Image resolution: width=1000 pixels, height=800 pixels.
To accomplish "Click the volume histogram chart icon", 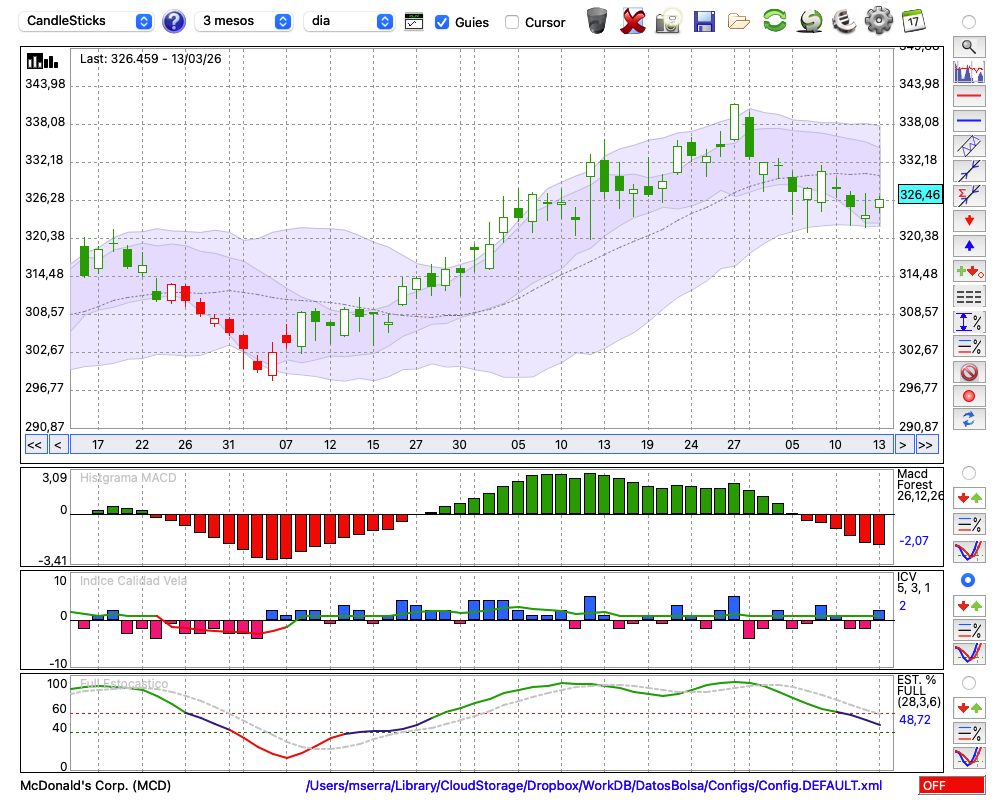I will pyautogui.click(x=969, y=71).
